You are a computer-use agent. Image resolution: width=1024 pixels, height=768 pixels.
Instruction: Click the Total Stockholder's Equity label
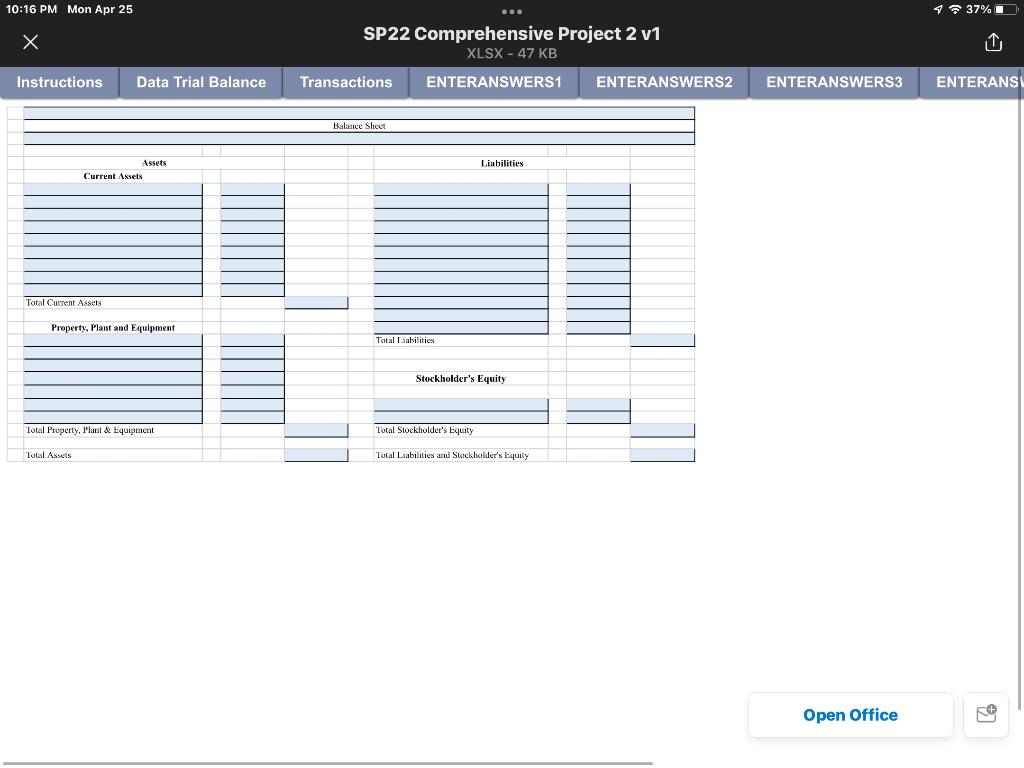pyautogui.click(x=424, y=430)
